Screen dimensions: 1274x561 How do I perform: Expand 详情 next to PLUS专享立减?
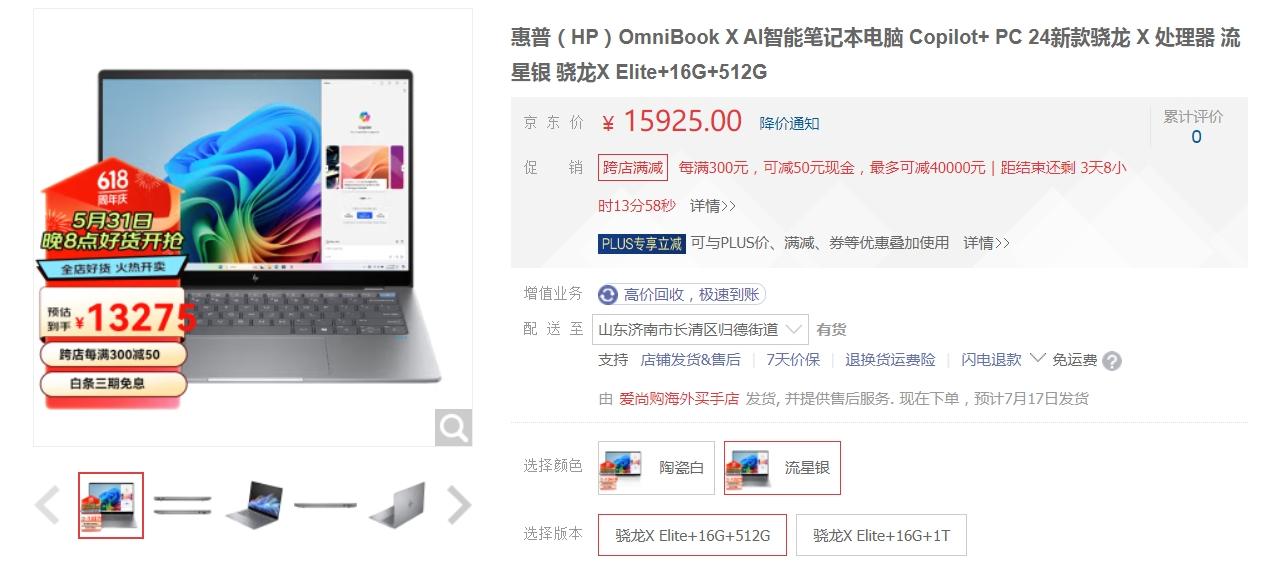click(986, 243)
